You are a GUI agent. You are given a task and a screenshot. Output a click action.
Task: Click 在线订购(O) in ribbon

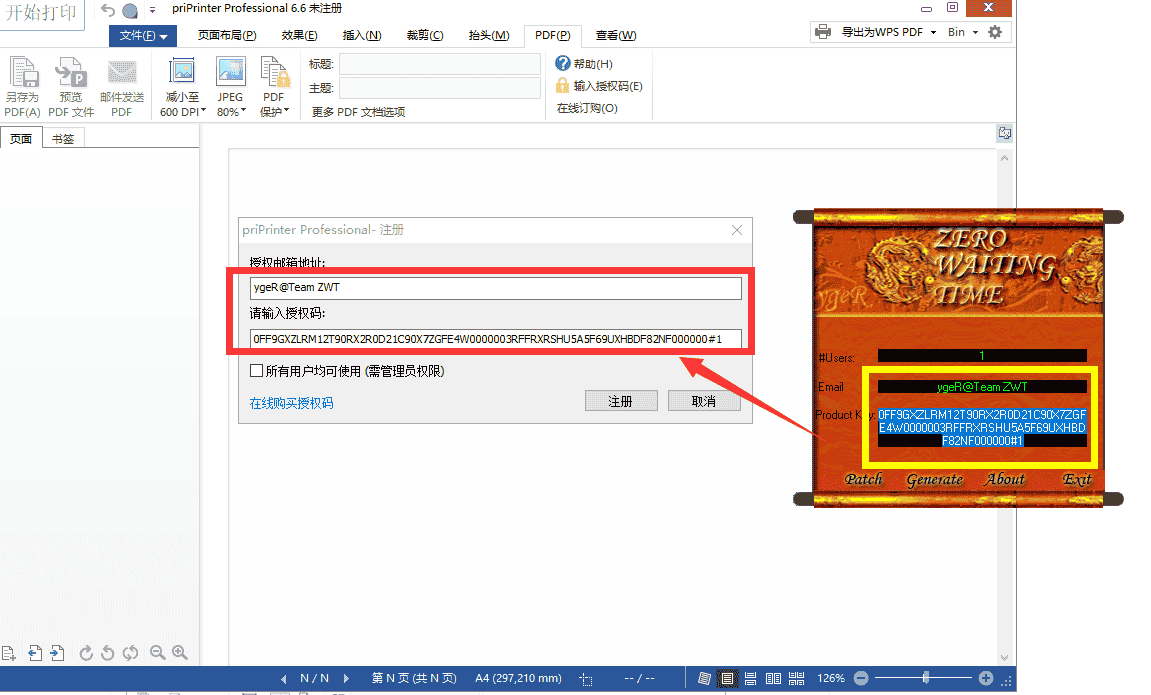[x=587, y=108]
